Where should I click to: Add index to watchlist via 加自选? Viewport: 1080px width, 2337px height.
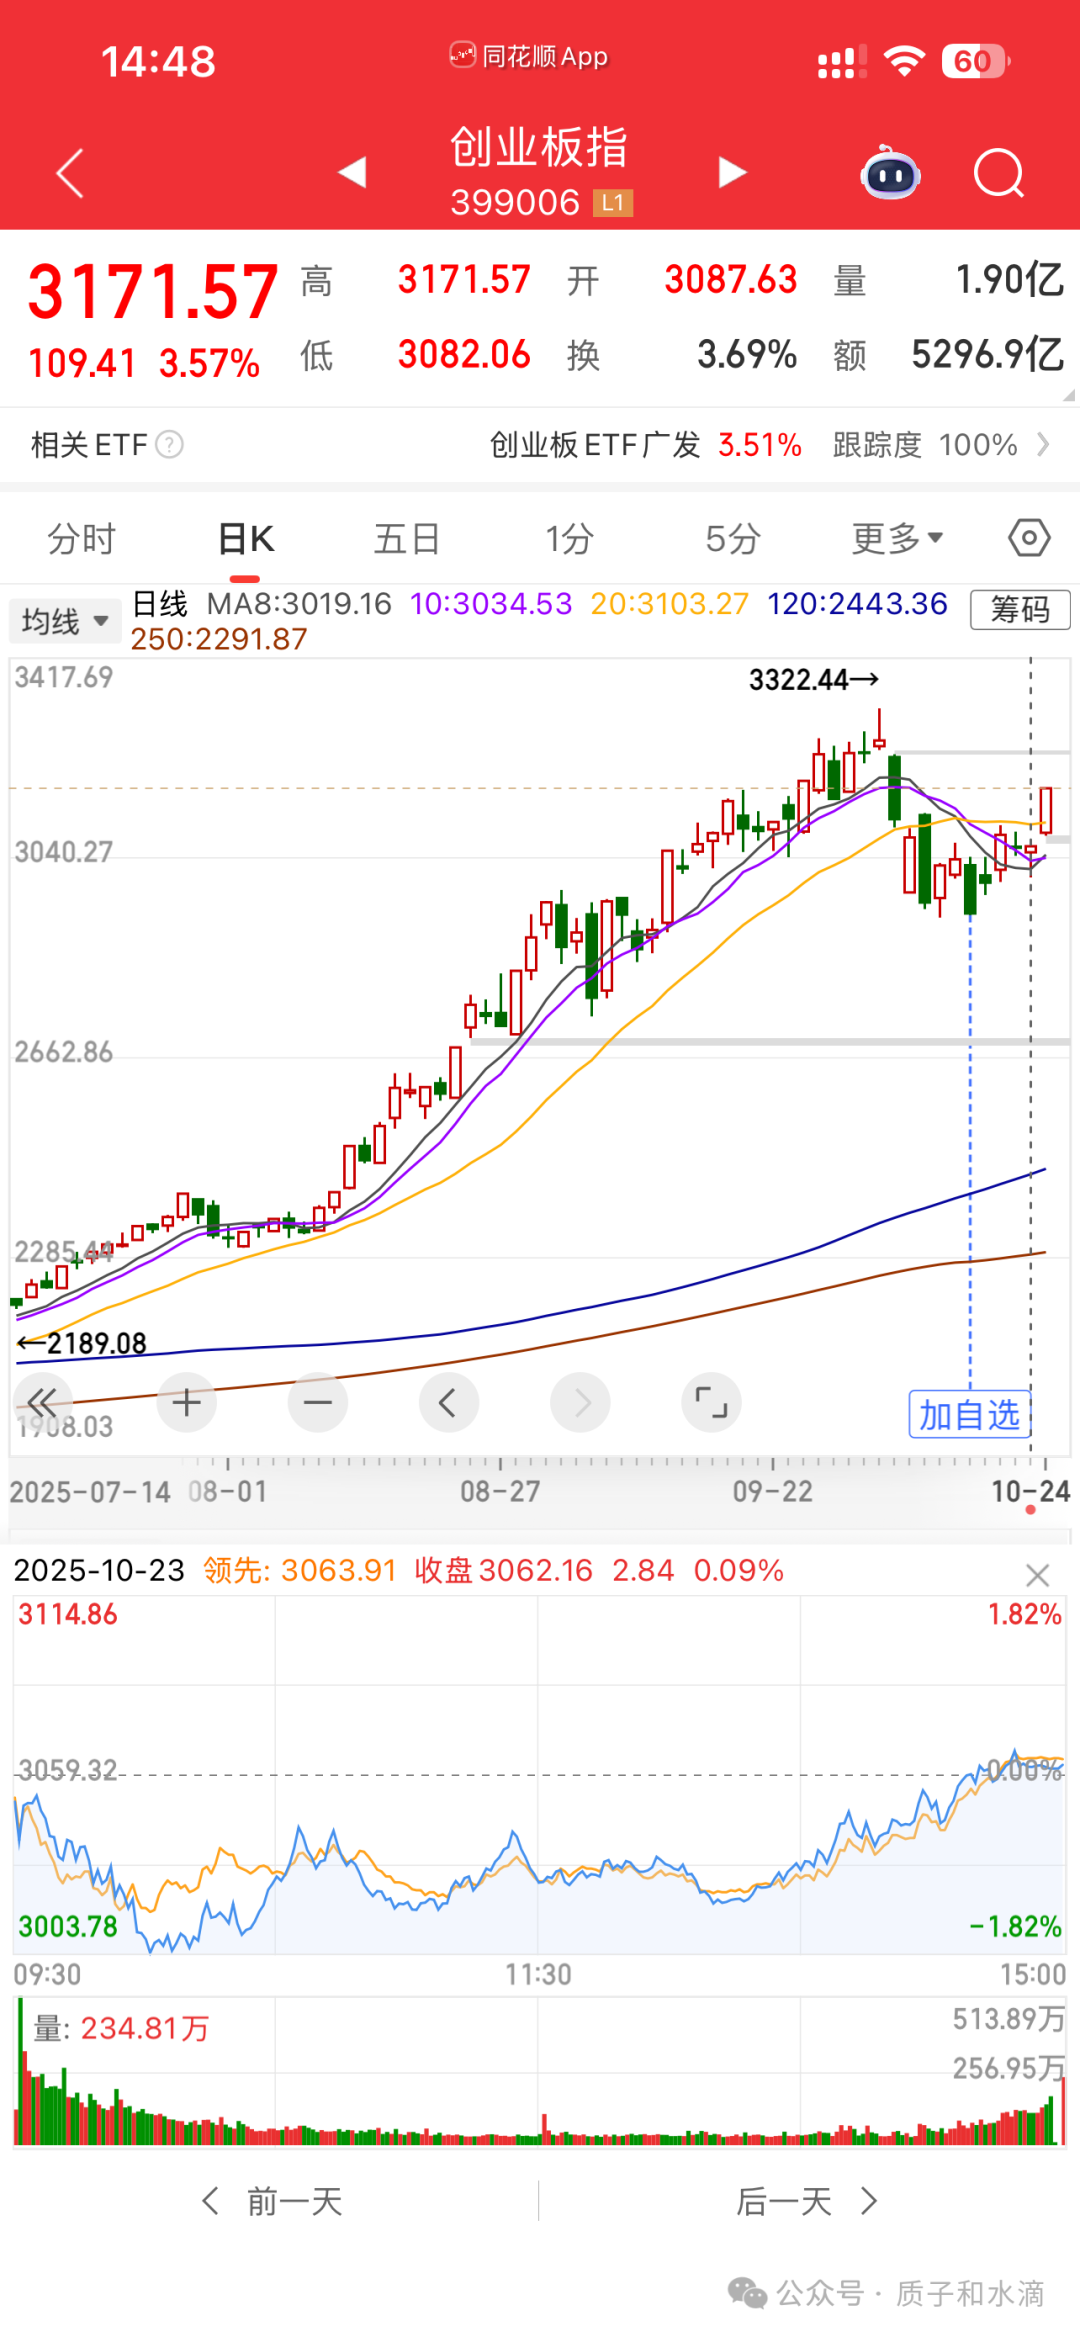[x=969, y=1415]
